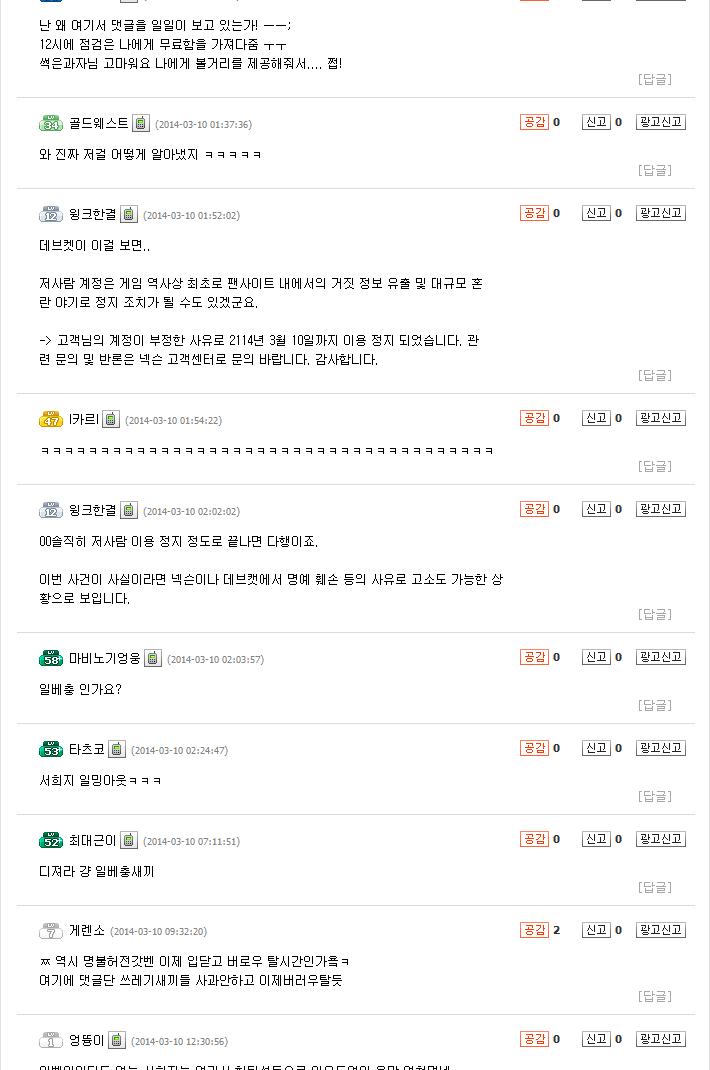Click 광고신고 on 최대근이's comment
The height and width of the screenshot is (1070, 710).
[660, 839]
